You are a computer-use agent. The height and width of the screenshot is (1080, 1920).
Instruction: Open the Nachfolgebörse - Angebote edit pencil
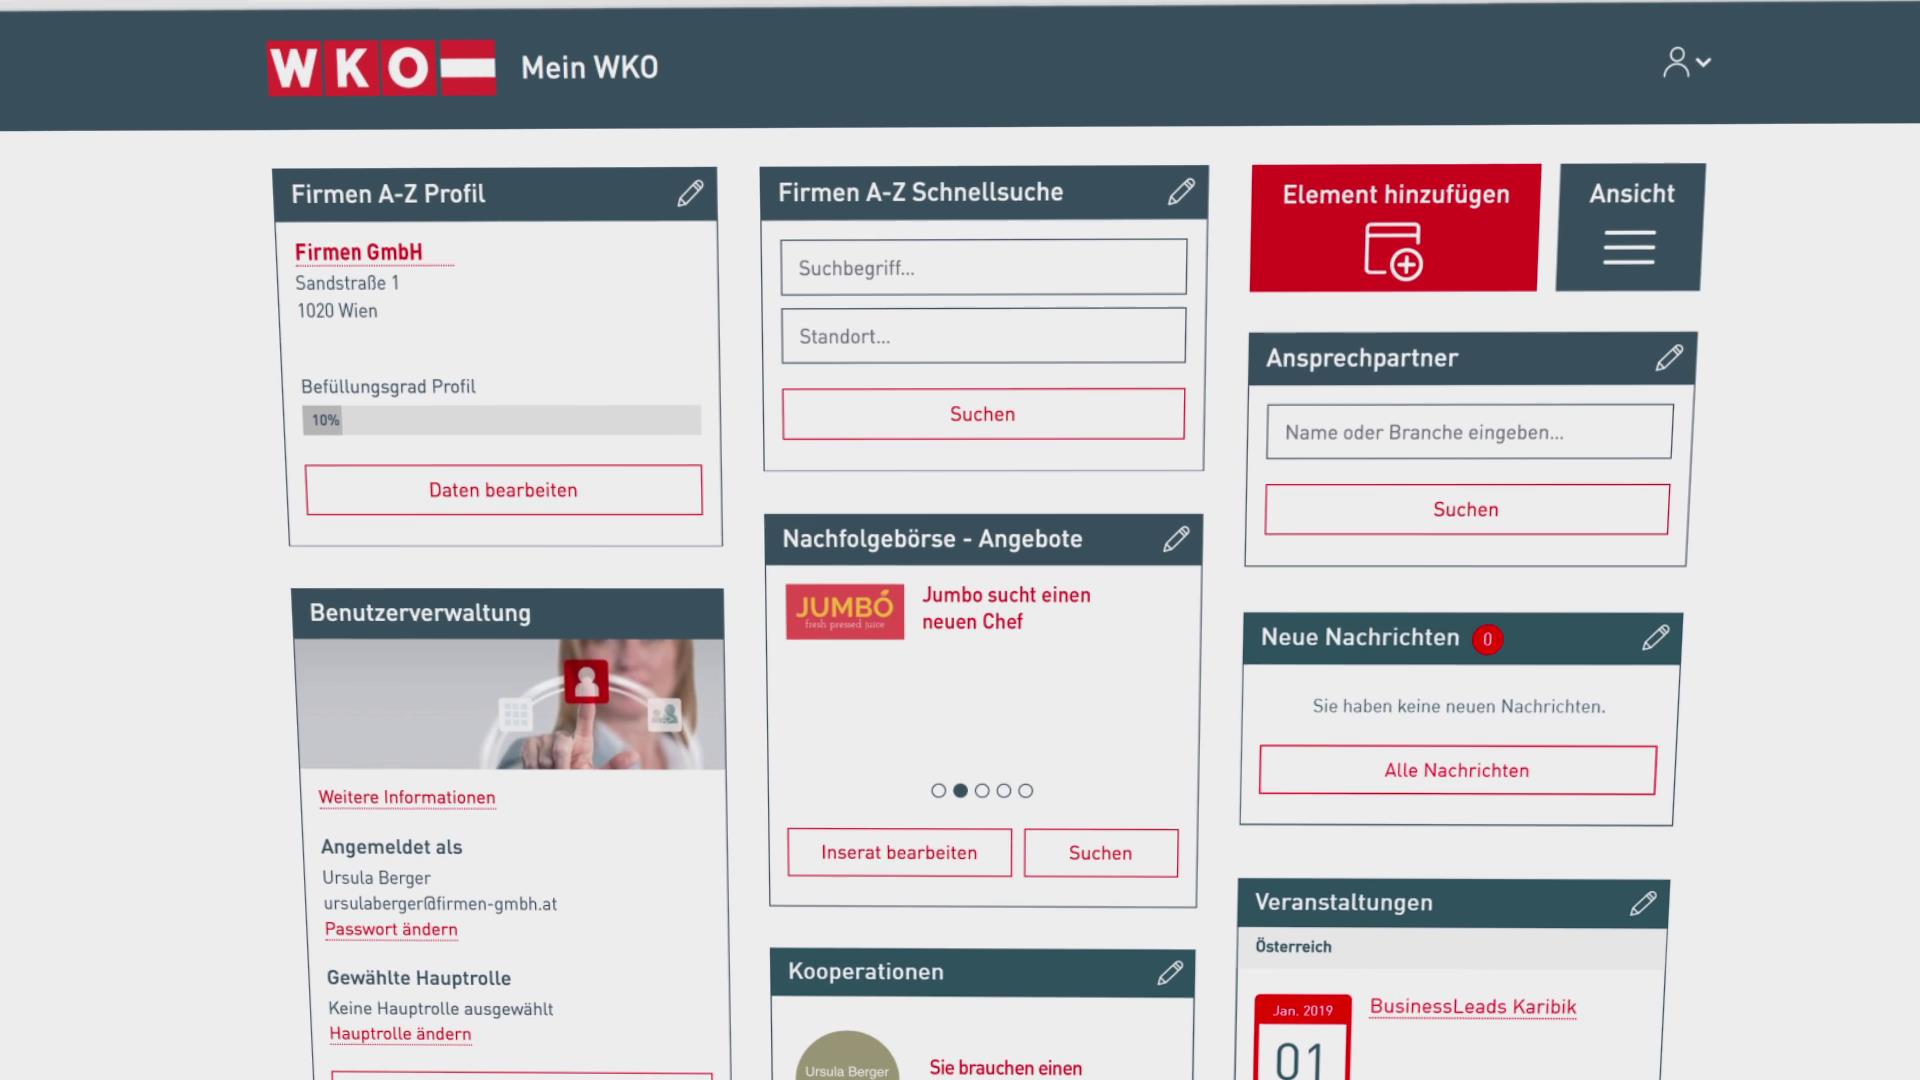click(1176, 539)
